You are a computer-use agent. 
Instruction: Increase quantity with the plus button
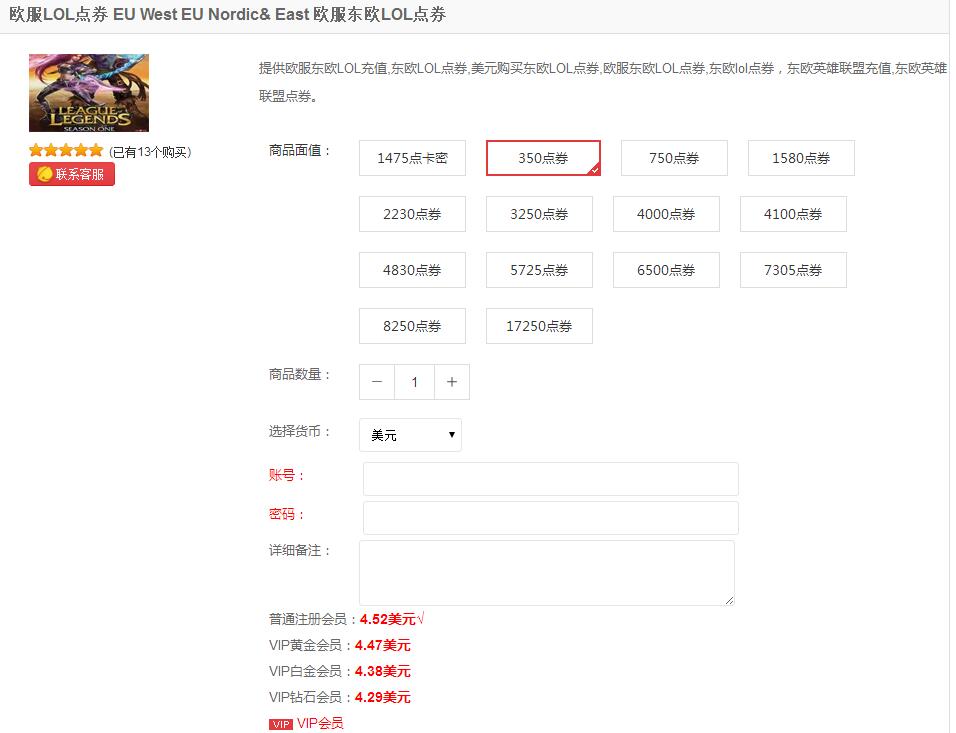click(452, 382)
